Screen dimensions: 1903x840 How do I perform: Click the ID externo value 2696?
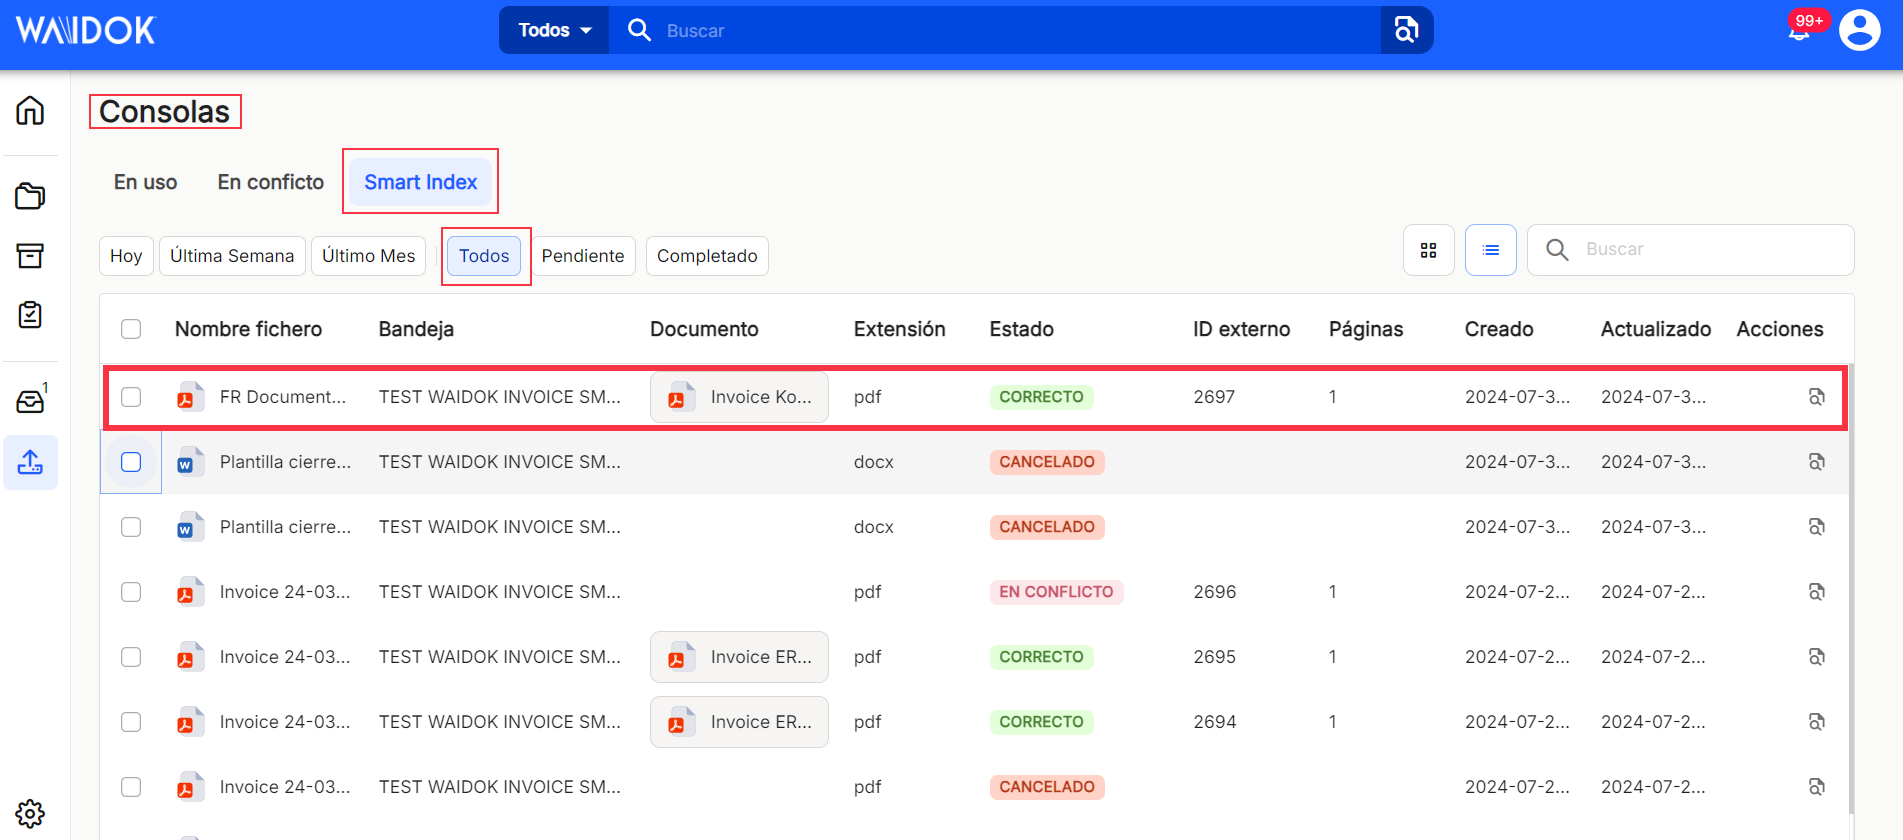pos(1214,592)
